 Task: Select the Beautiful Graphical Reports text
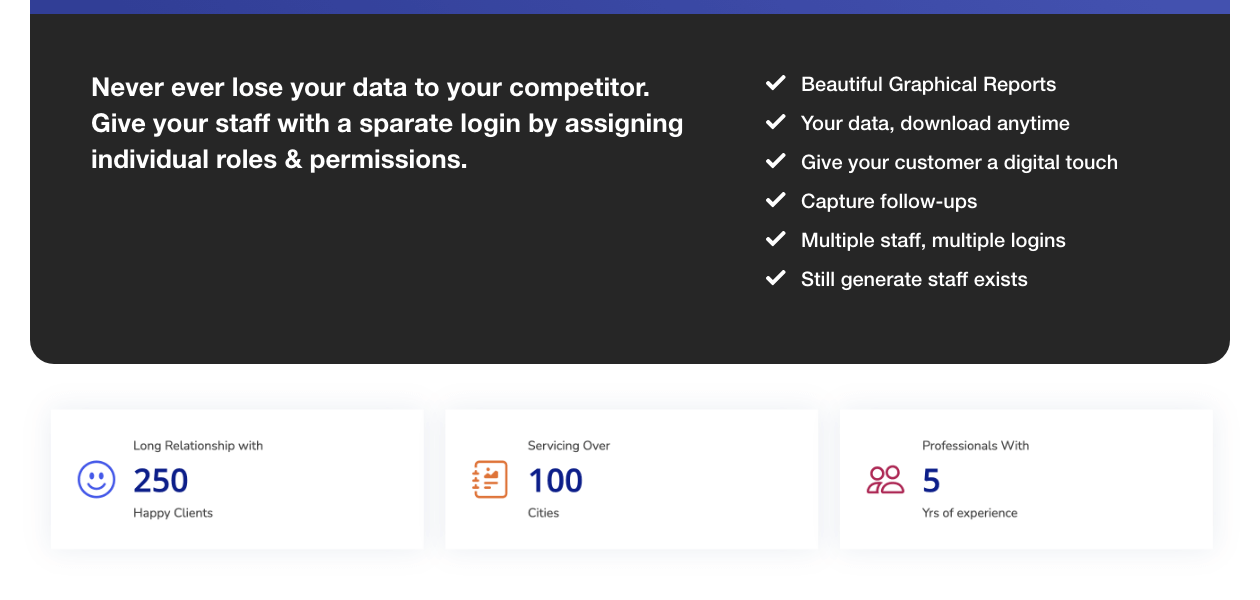(928, 85)
